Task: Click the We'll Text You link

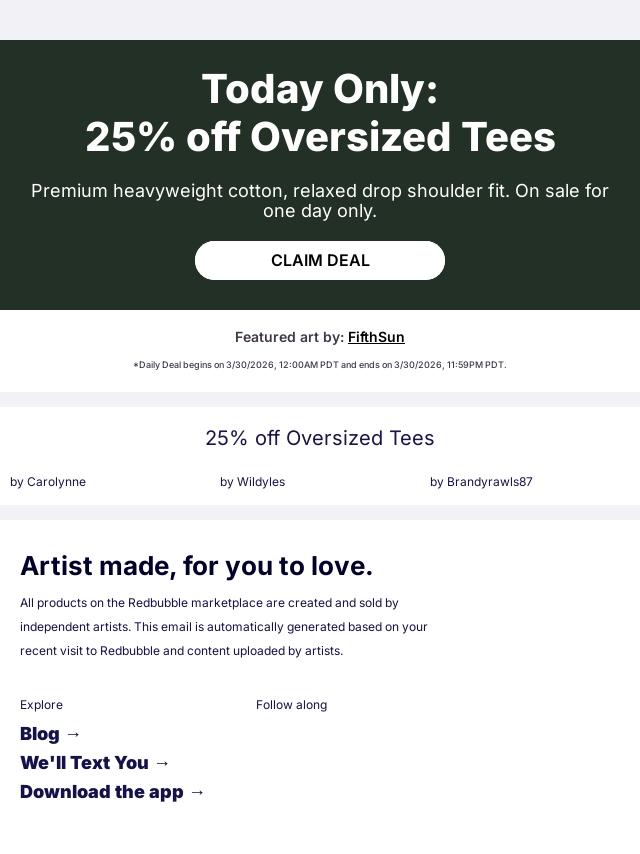Action: coord(84,763)
